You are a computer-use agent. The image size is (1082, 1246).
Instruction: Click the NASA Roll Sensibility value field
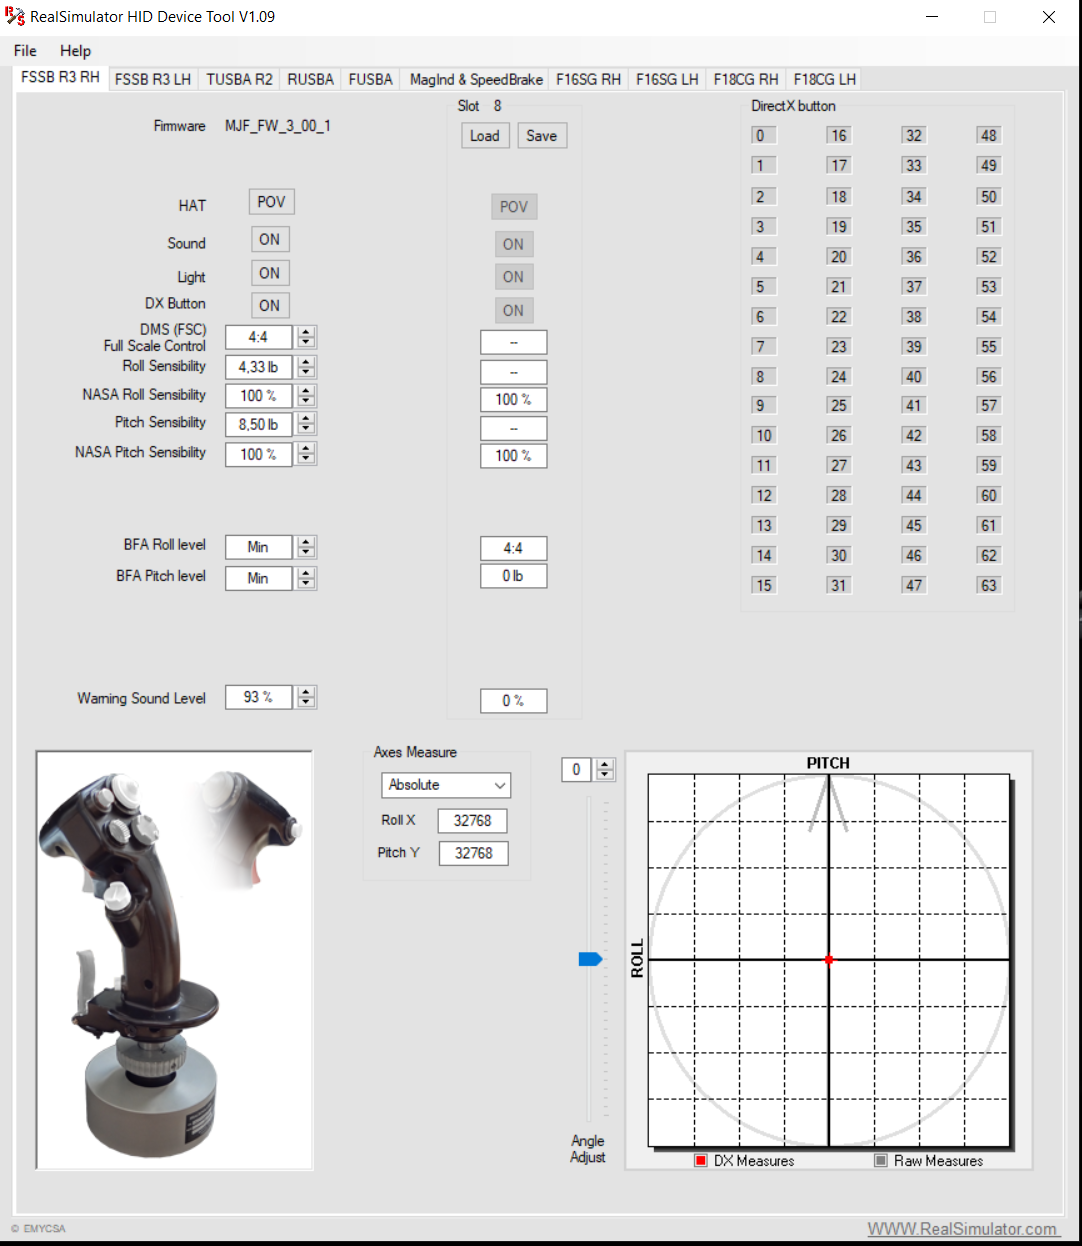(259, 396)
